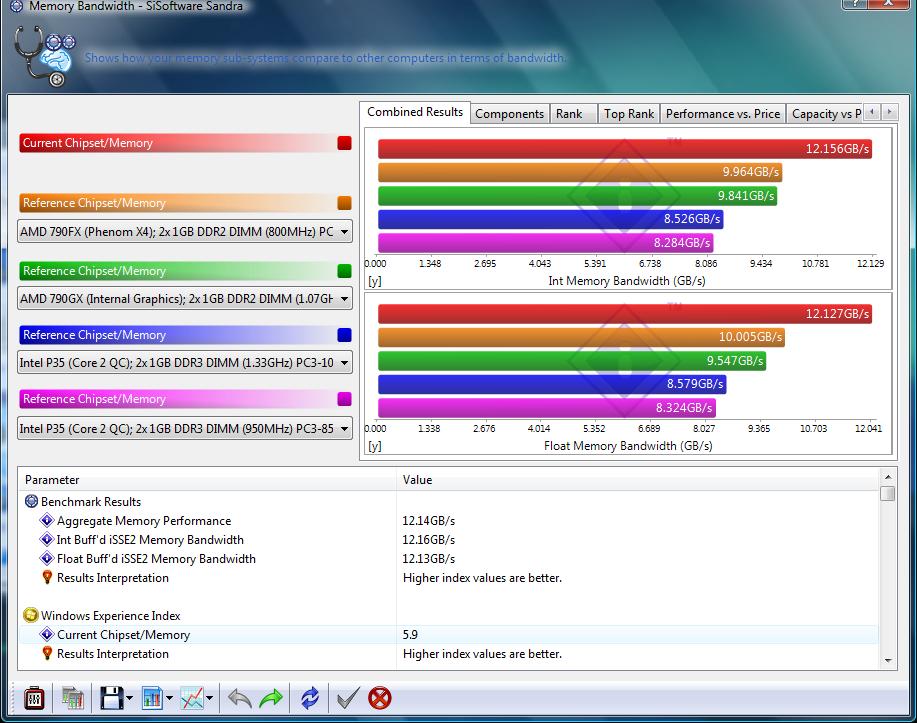Click the orange 10.005GB/s Float bar
Image resolution: width=917 pixels, height=723 pixels.
[x=581, y=337]
